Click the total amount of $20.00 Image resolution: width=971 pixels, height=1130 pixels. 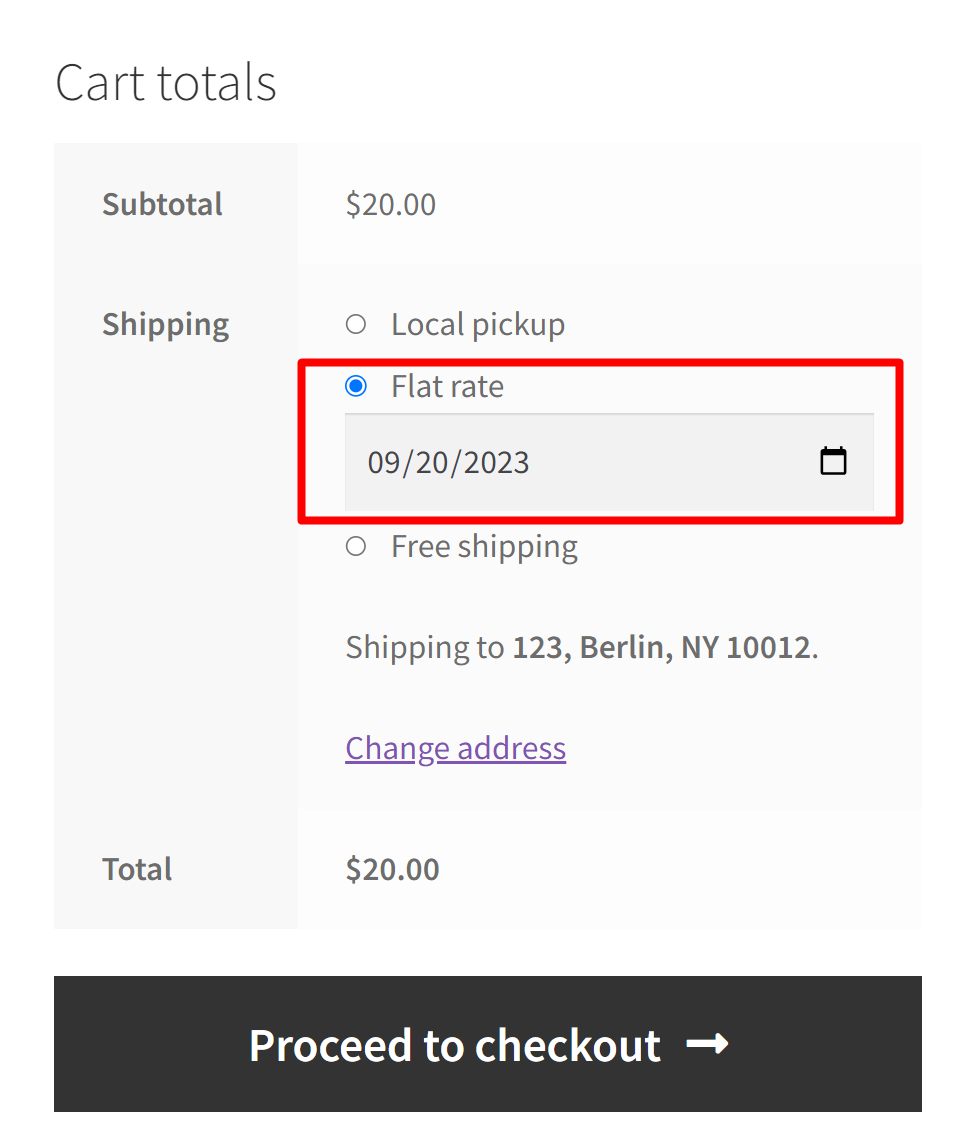tap(392, 868)
